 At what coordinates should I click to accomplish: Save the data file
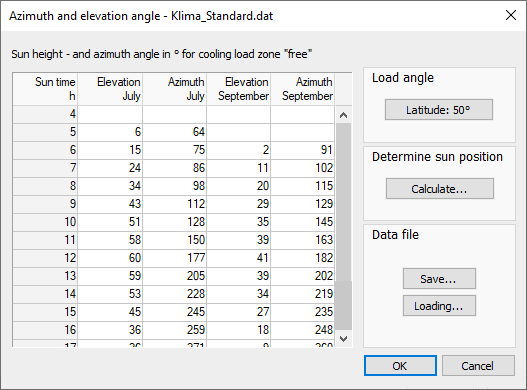pos(439,279)
